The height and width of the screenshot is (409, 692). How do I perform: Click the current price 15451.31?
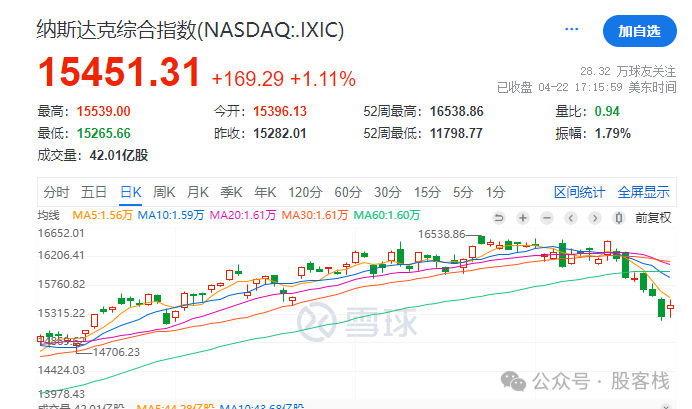pyautogui.click(x=119, y=72)
